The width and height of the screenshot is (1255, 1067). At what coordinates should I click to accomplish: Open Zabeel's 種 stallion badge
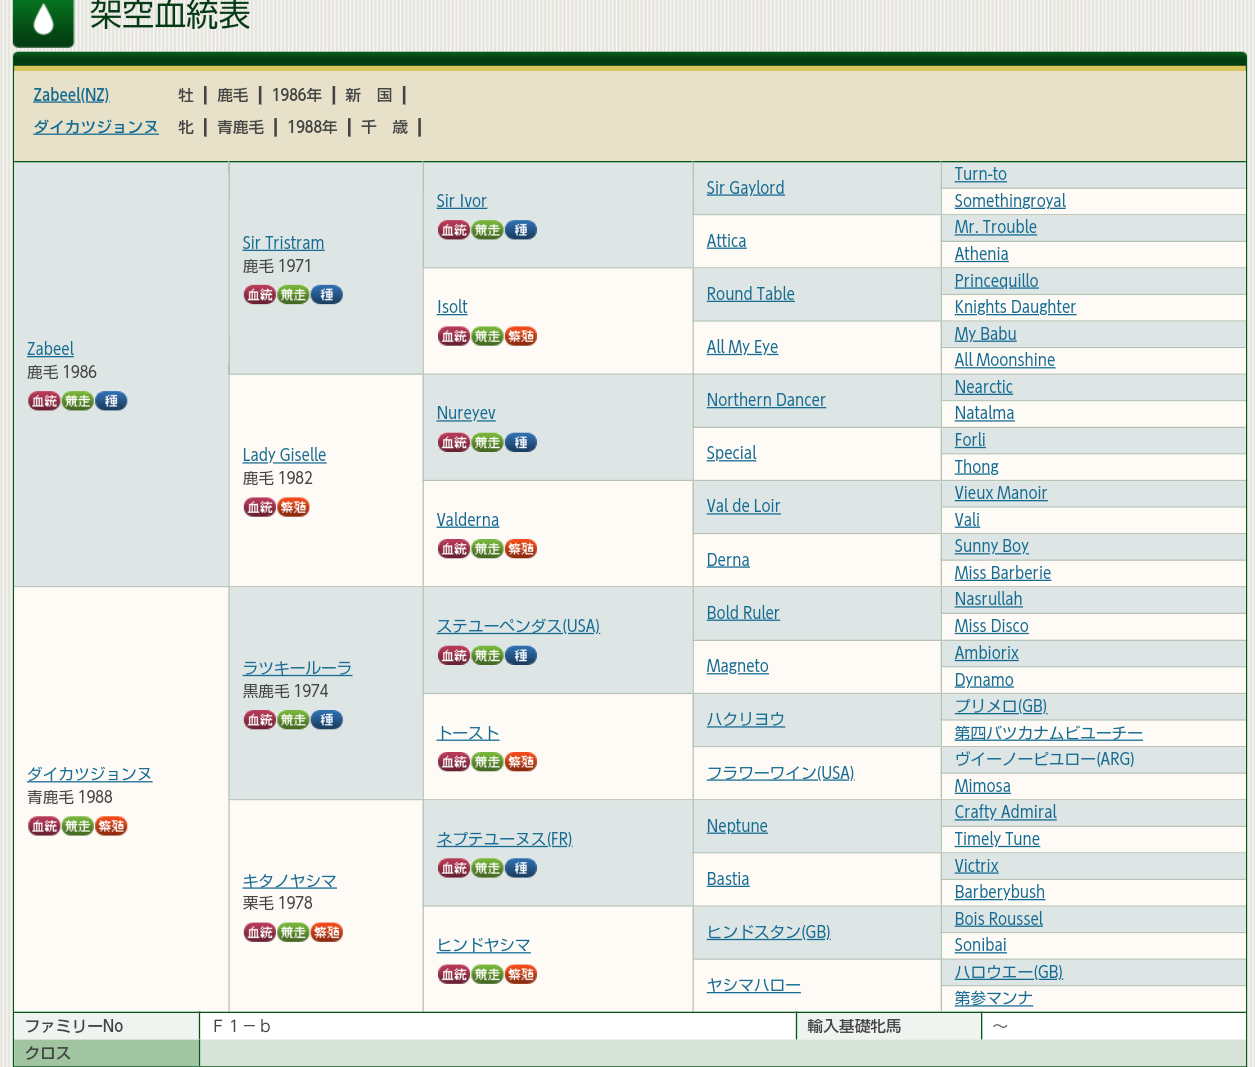click(x=111, y=401)
